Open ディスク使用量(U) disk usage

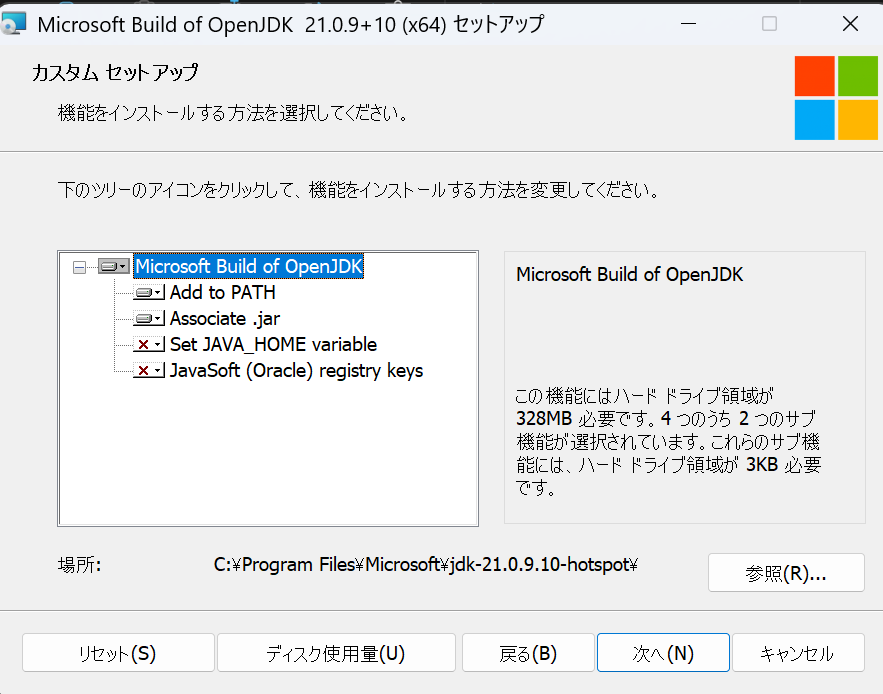click(x=336, y=654)
